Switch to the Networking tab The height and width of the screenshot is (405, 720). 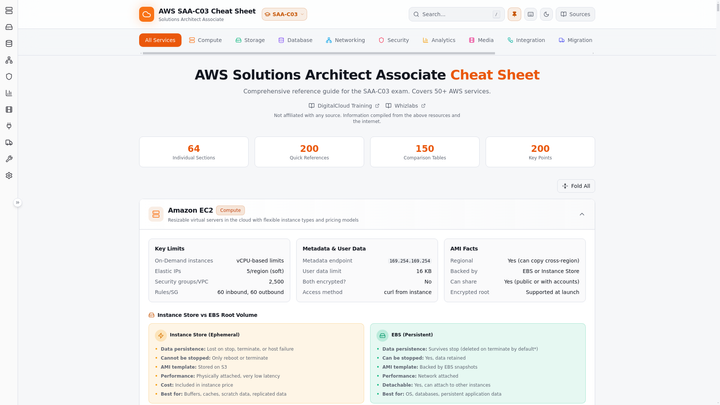tap(345, 40)
